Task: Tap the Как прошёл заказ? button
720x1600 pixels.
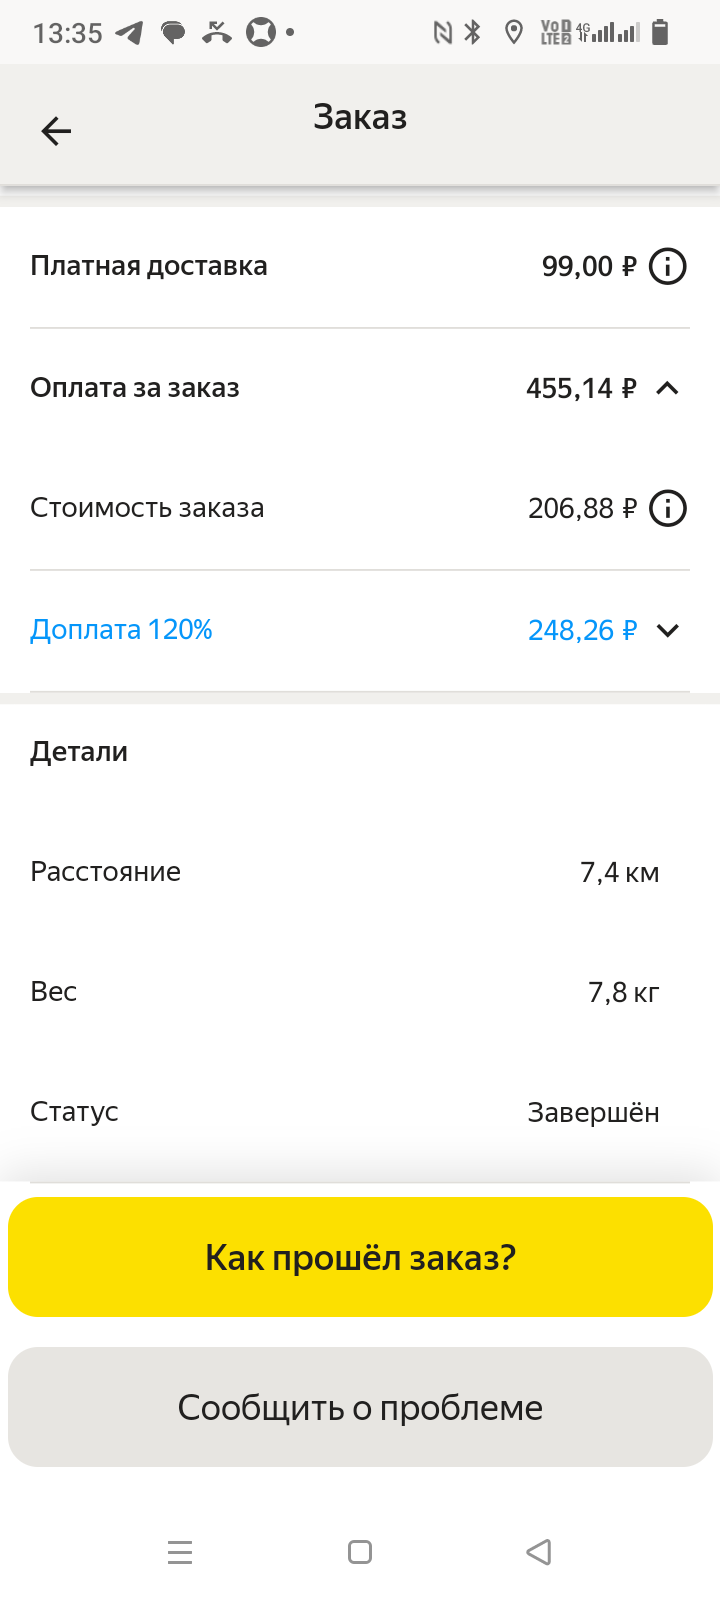Action: [x=360, y=1257]
